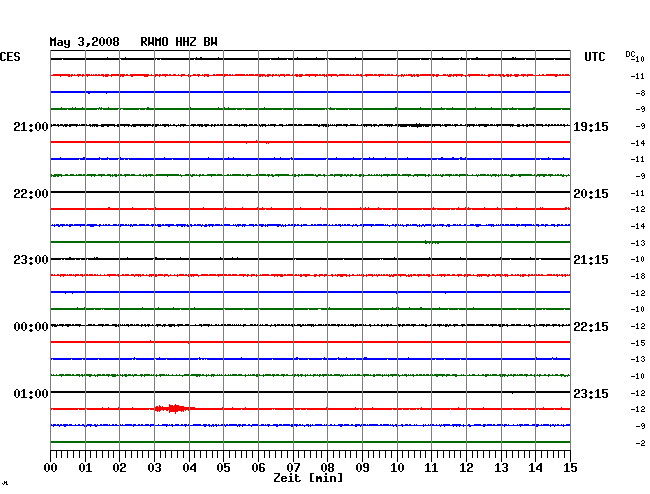Click the 20:15 UTC time label
This screenshot has height=494, width=650.
click(x=591, y=194)
